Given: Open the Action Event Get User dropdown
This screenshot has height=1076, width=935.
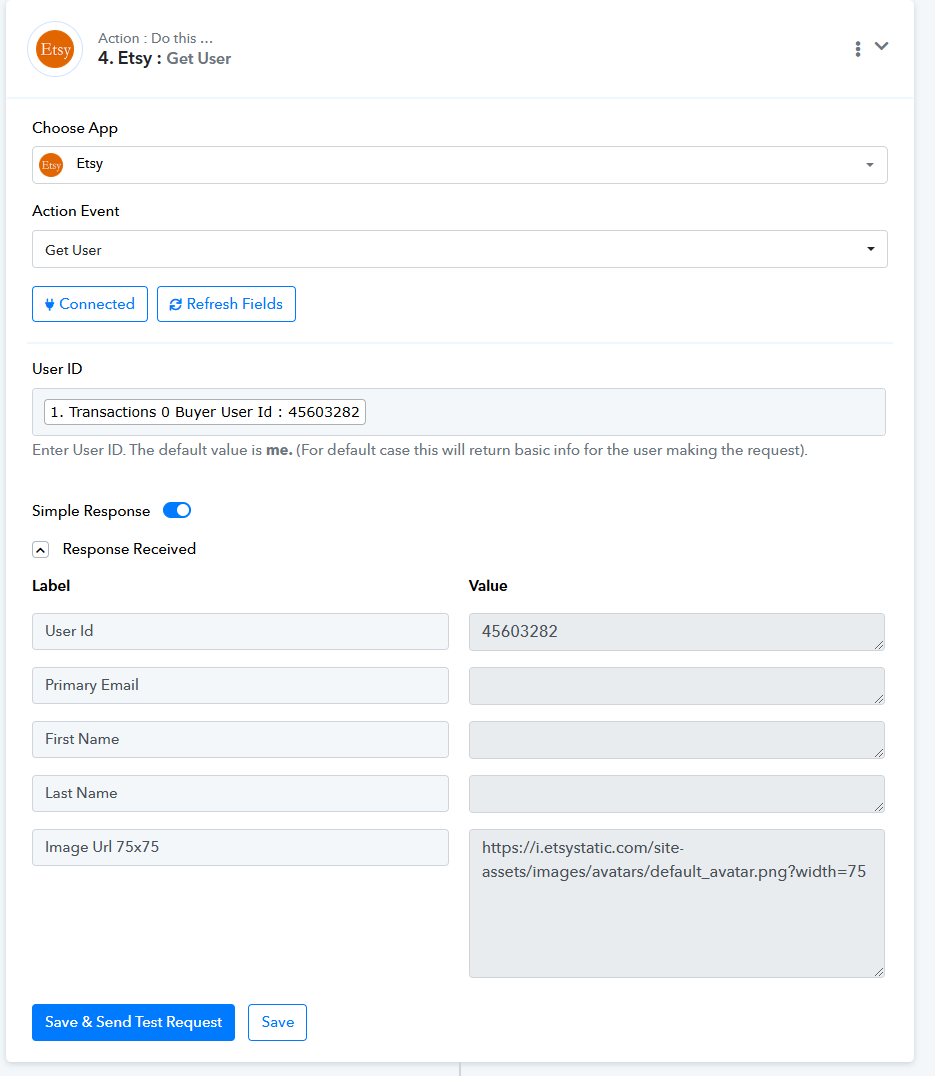Looking at the screenshot, I should [x=460, y=249].
